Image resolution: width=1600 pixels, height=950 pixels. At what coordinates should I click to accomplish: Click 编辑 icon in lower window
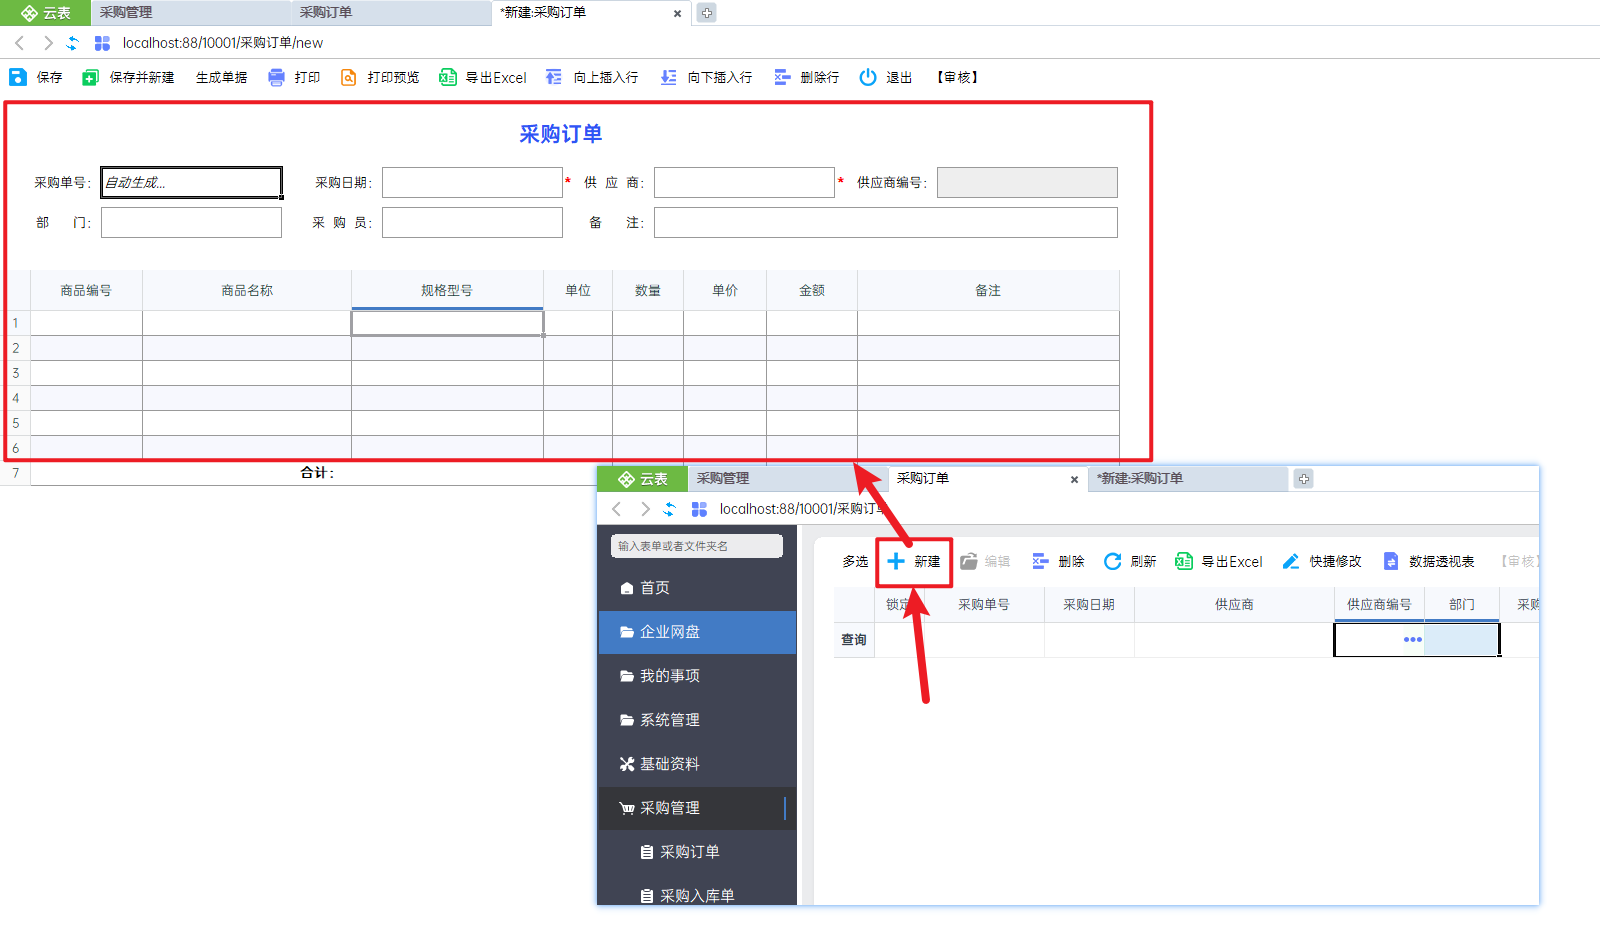tap(969, 561)
